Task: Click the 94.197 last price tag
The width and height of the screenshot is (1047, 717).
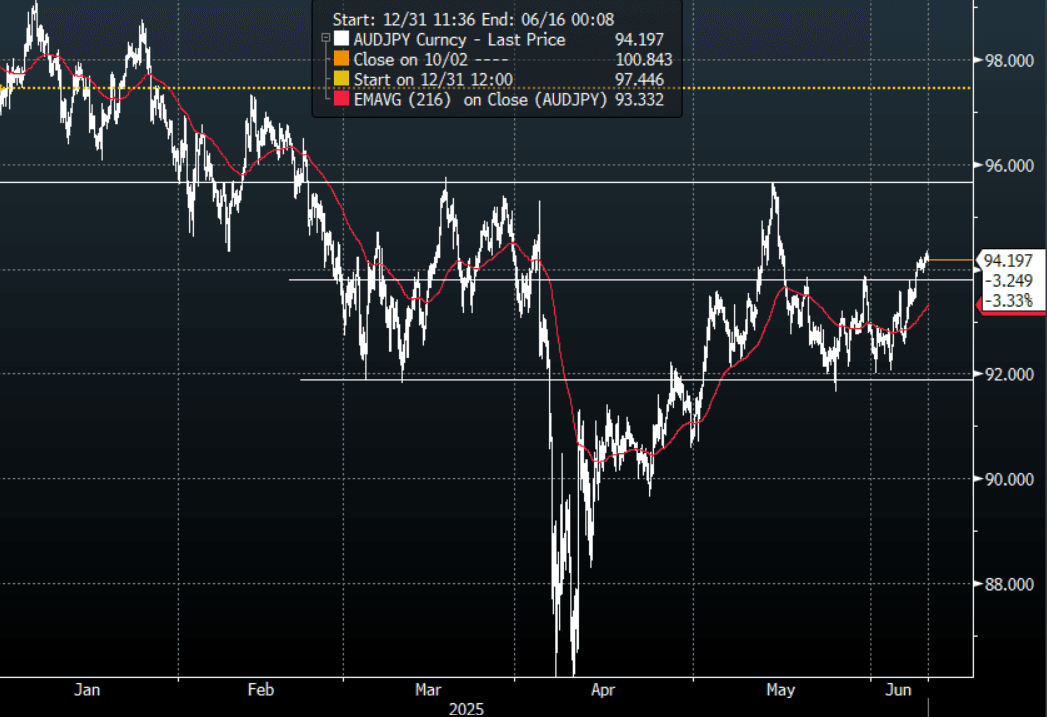Action: click(x=1007, y=261)
